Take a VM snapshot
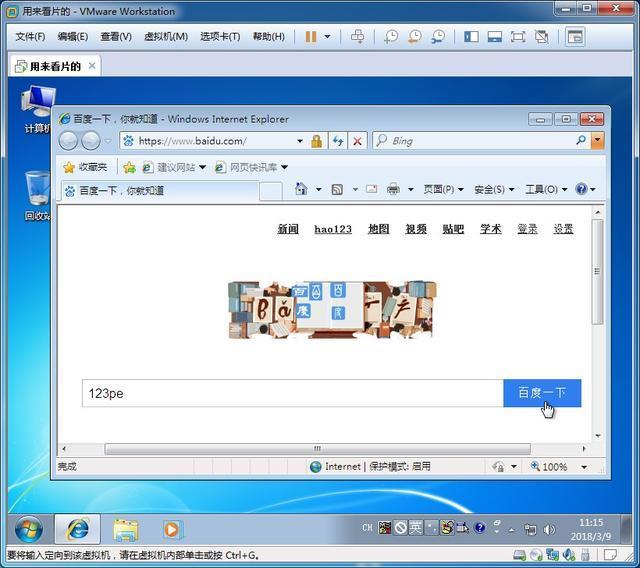 tap(391, 37)
